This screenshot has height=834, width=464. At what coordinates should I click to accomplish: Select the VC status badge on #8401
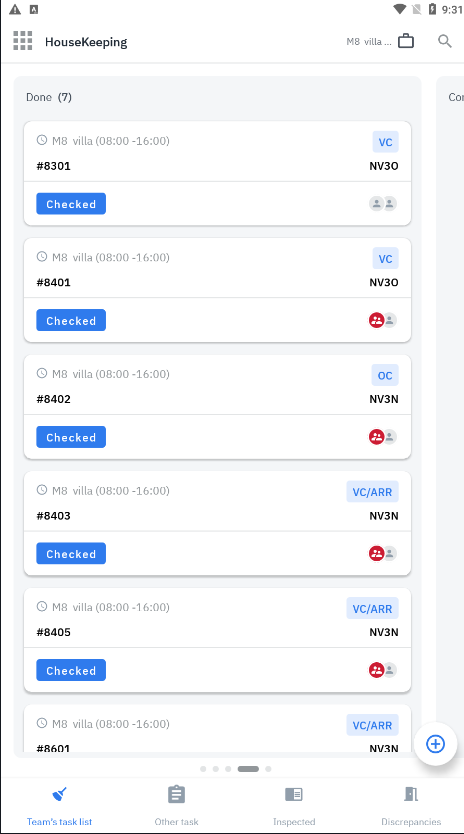[x=385, y=258]
